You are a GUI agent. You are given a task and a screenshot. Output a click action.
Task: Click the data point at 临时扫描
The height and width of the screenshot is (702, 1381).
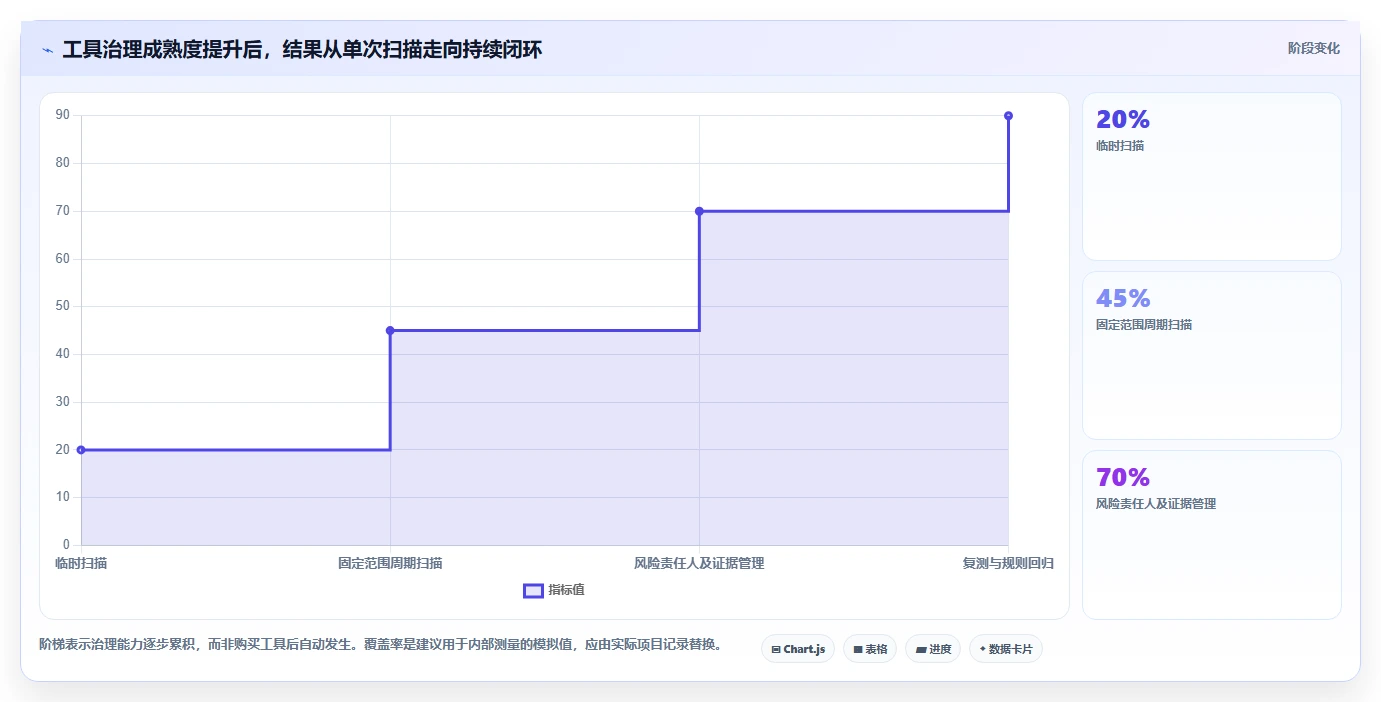(x=81, y=450)
